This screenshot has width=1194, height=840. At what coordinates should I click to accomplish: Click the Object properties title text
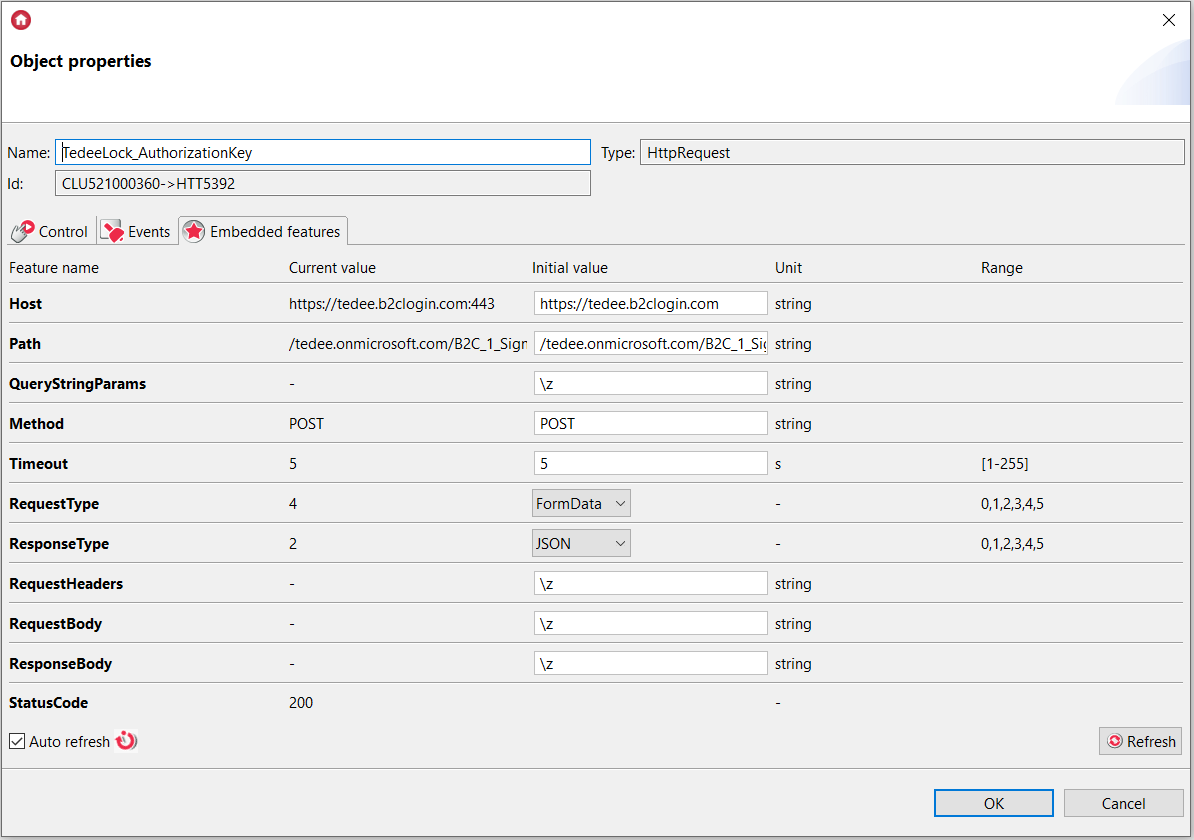[81, 61]
